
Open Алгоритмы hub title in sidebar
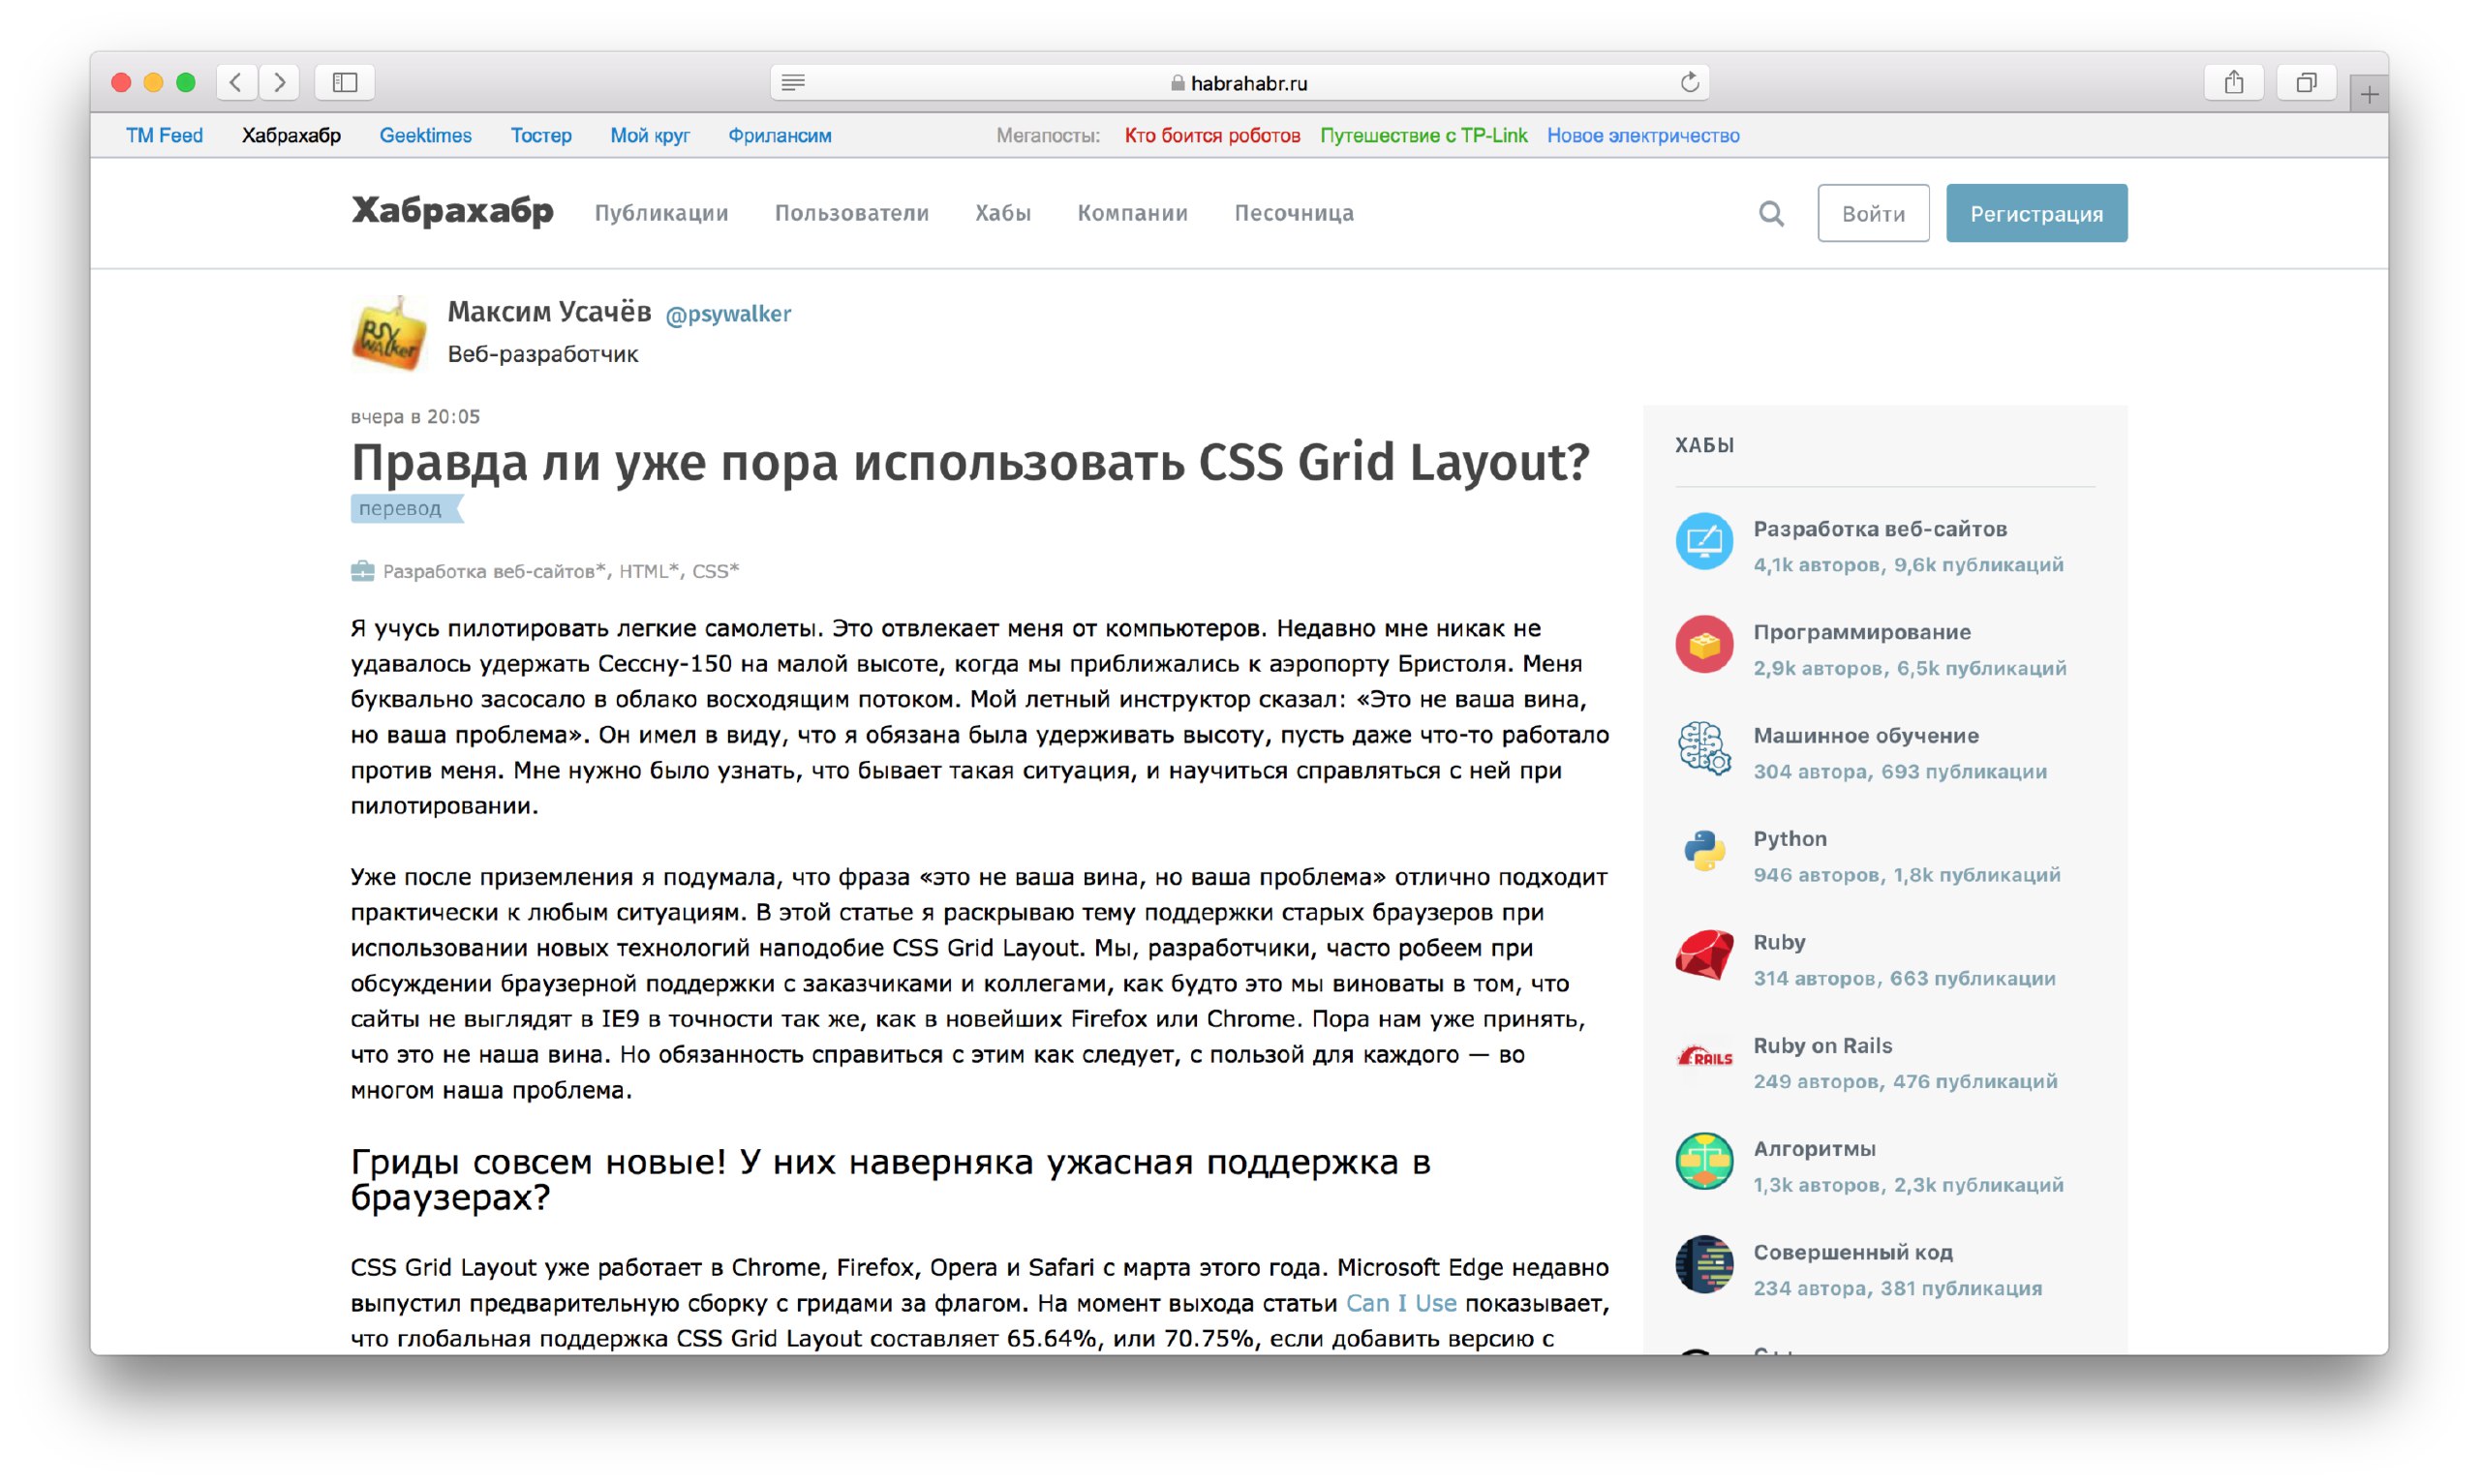tap(1814, 1148)
